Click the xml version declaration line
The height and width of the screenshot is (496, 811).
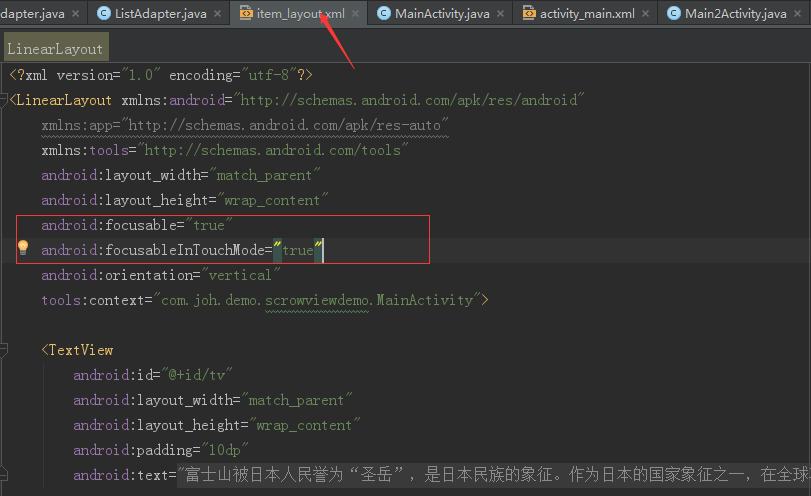pos(161,75)
